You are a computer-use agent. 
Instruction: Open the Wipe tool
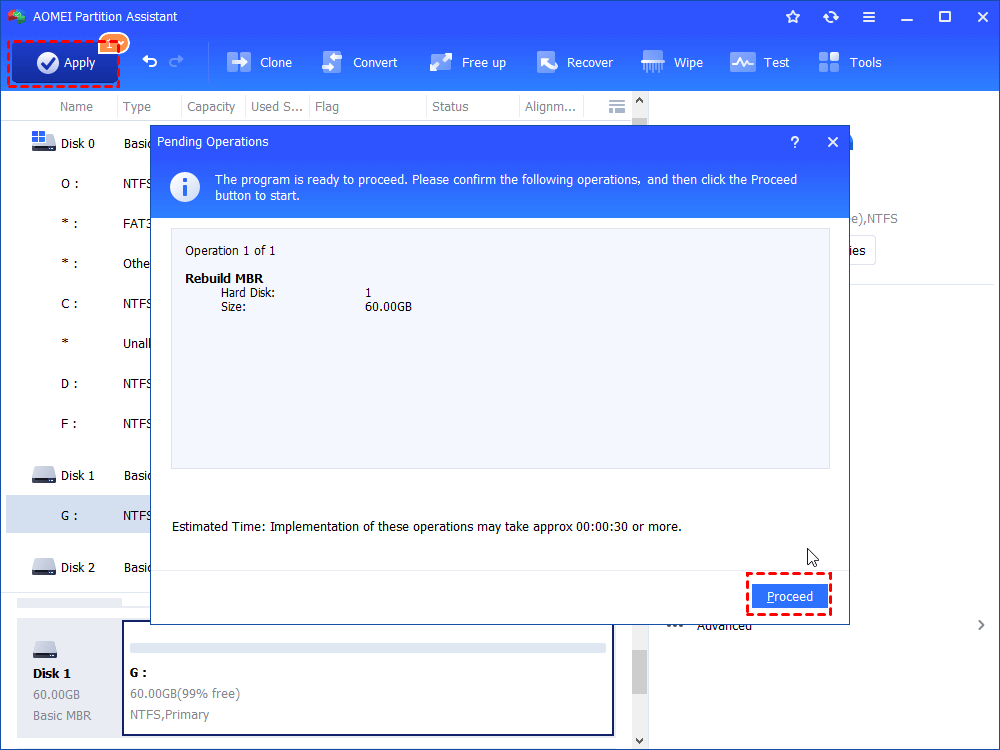coord(672,62)
